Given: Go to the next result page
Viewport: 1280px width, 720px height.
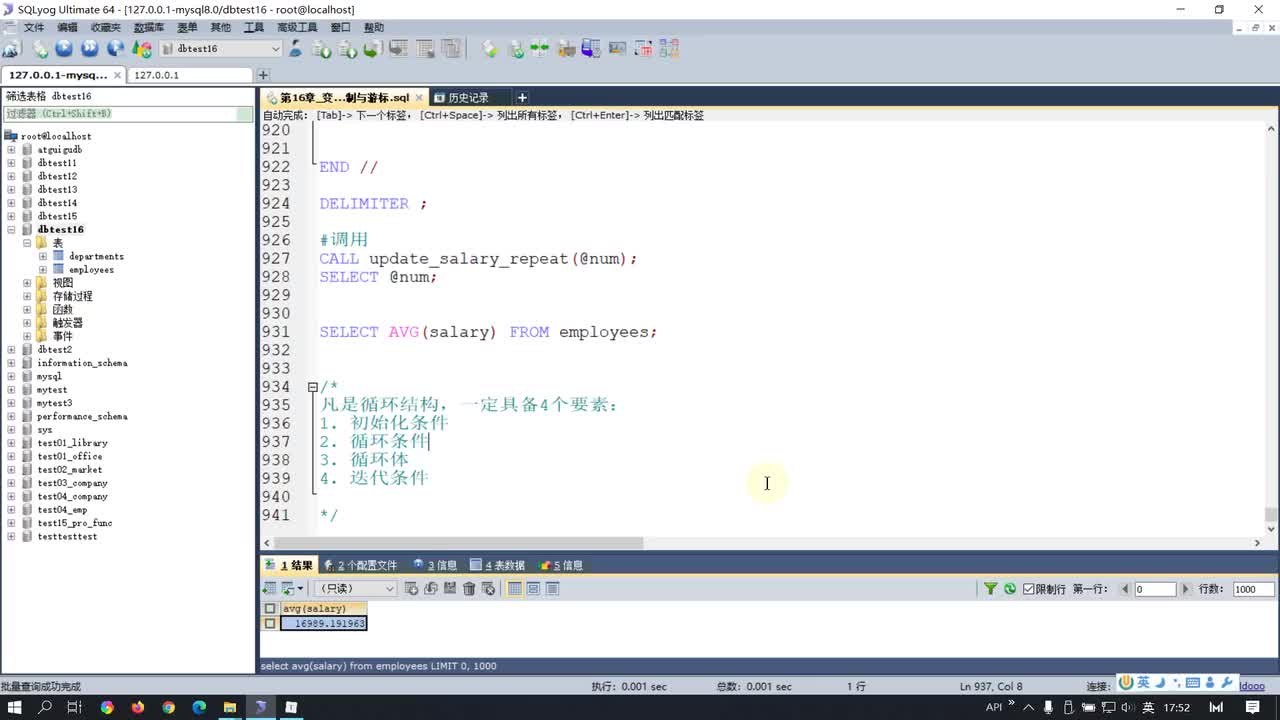Looking at the screenshot, I should (1186, 589).
